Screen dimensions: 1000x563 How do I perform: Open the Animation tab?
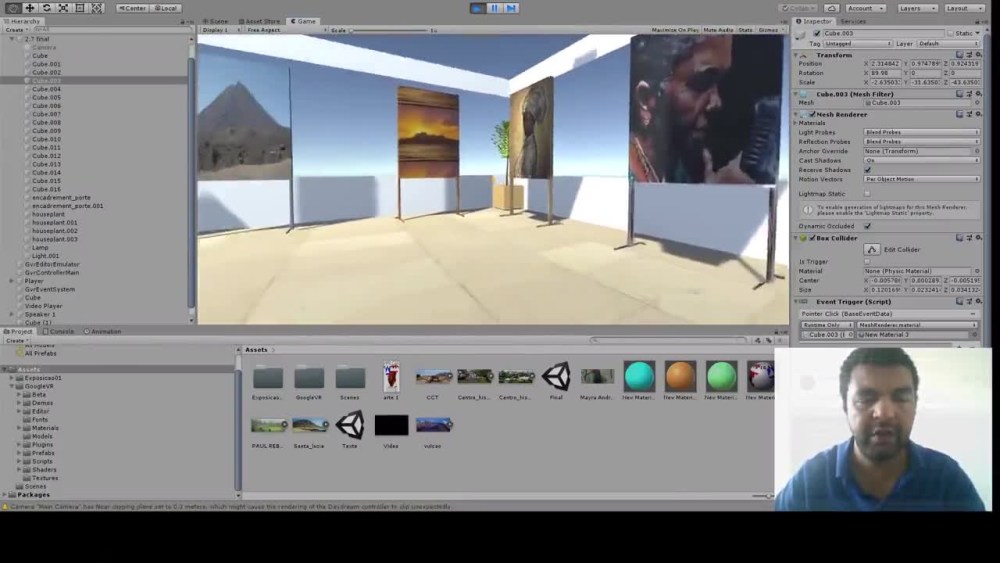click(103, 332)
